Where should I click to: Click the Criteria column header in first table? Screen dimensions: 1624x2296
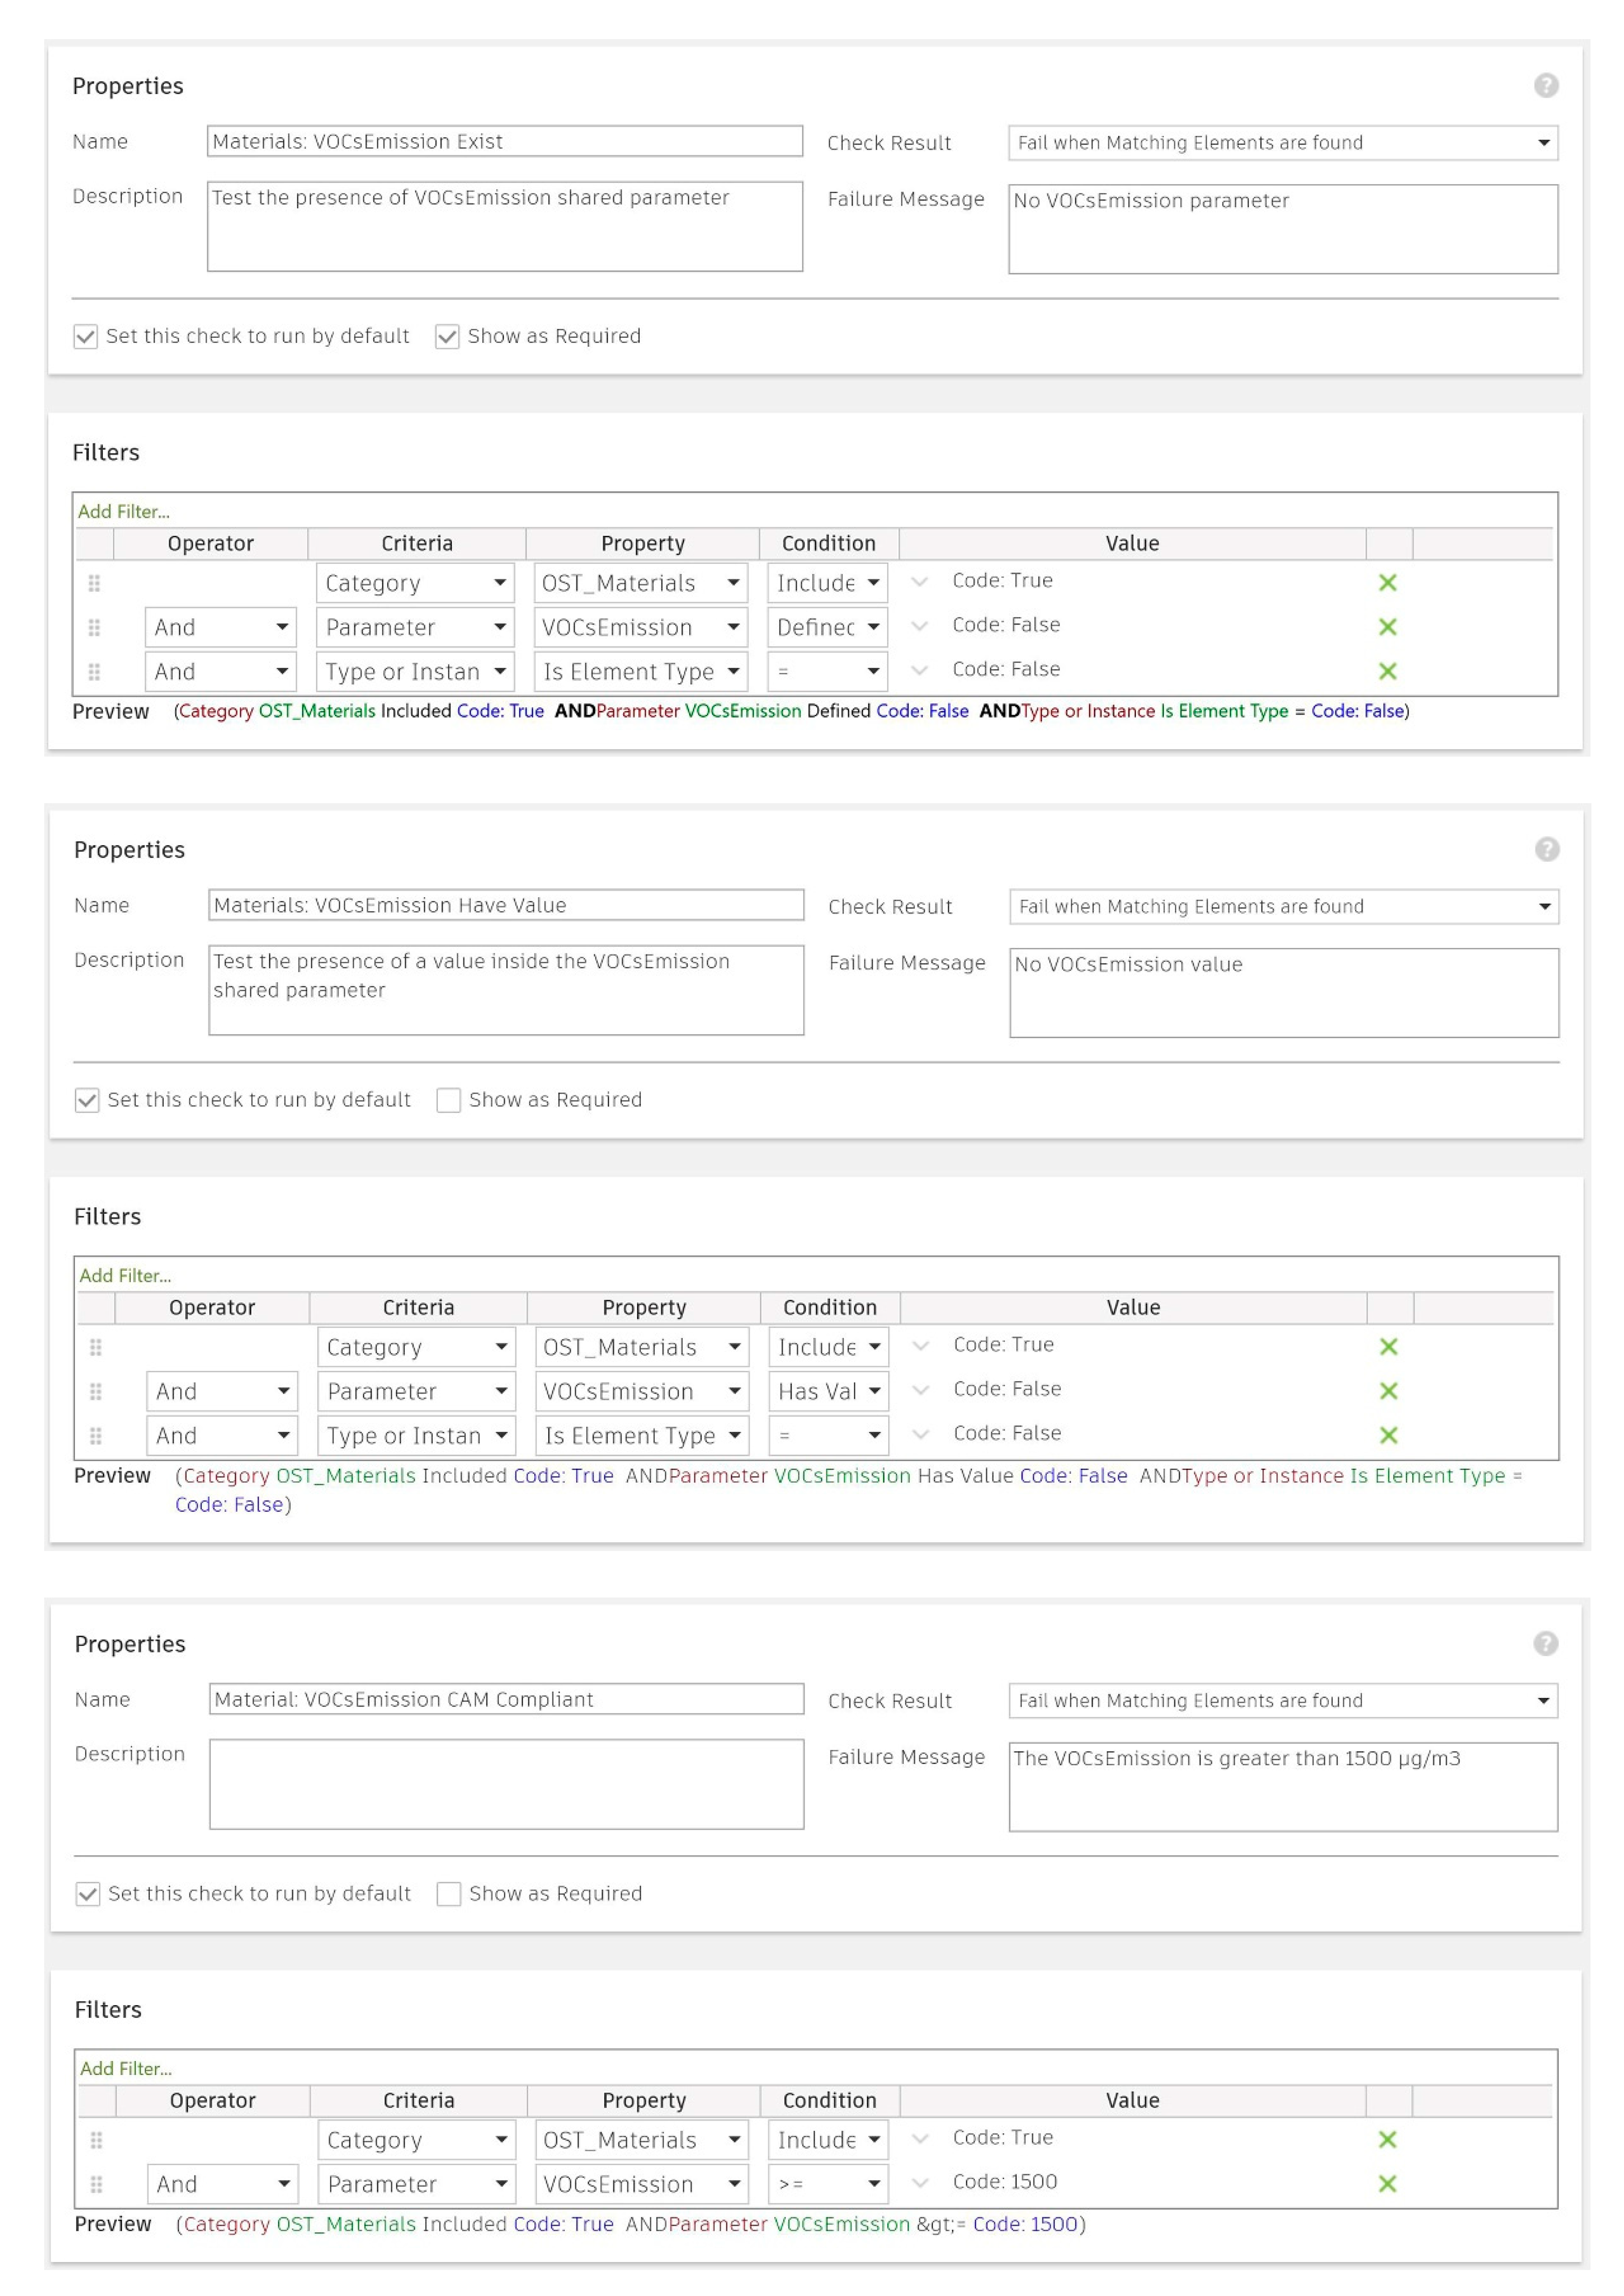[417, 544]
